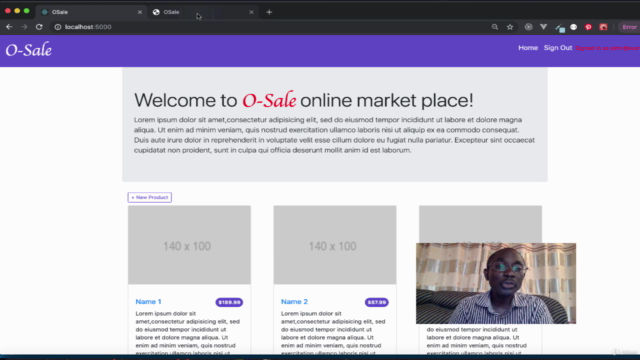Open the white round extension icon
This screenshot has width=640, height=360.
pos(573,27)
